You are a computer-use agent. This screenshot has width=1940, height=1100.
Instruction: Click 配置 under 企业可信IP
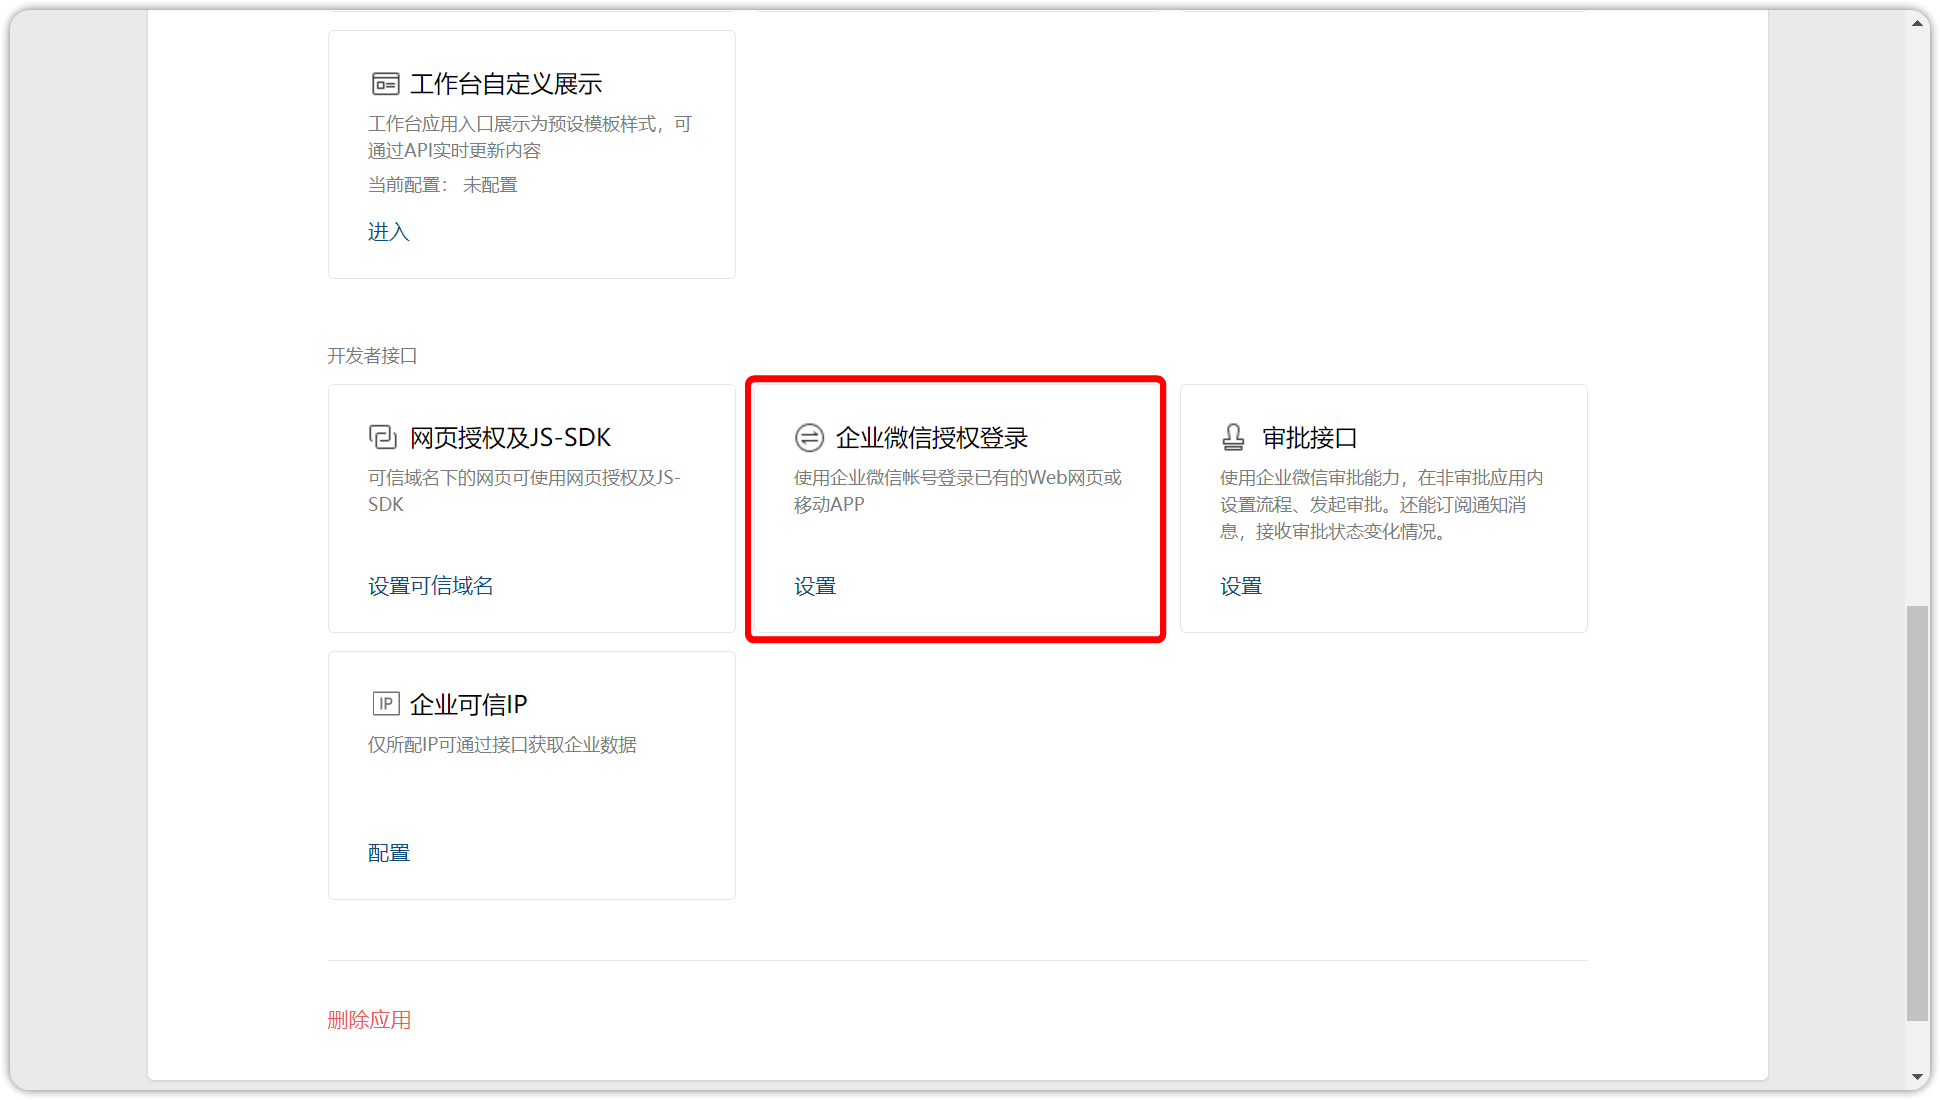click(x=389, y=853)
